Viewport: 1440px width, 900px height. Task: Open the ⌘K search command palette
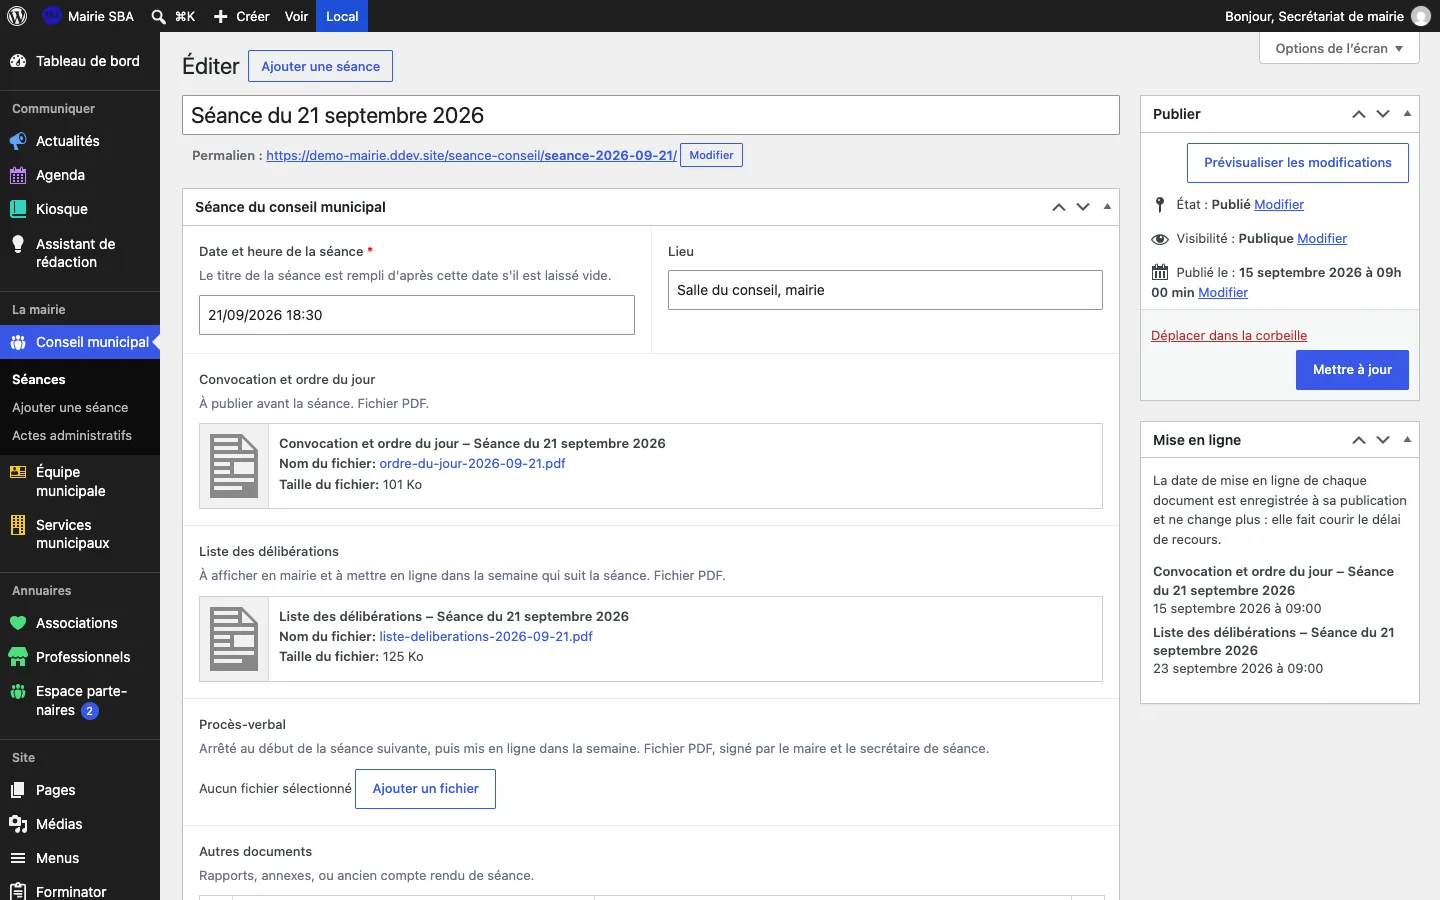click(173, 16)
